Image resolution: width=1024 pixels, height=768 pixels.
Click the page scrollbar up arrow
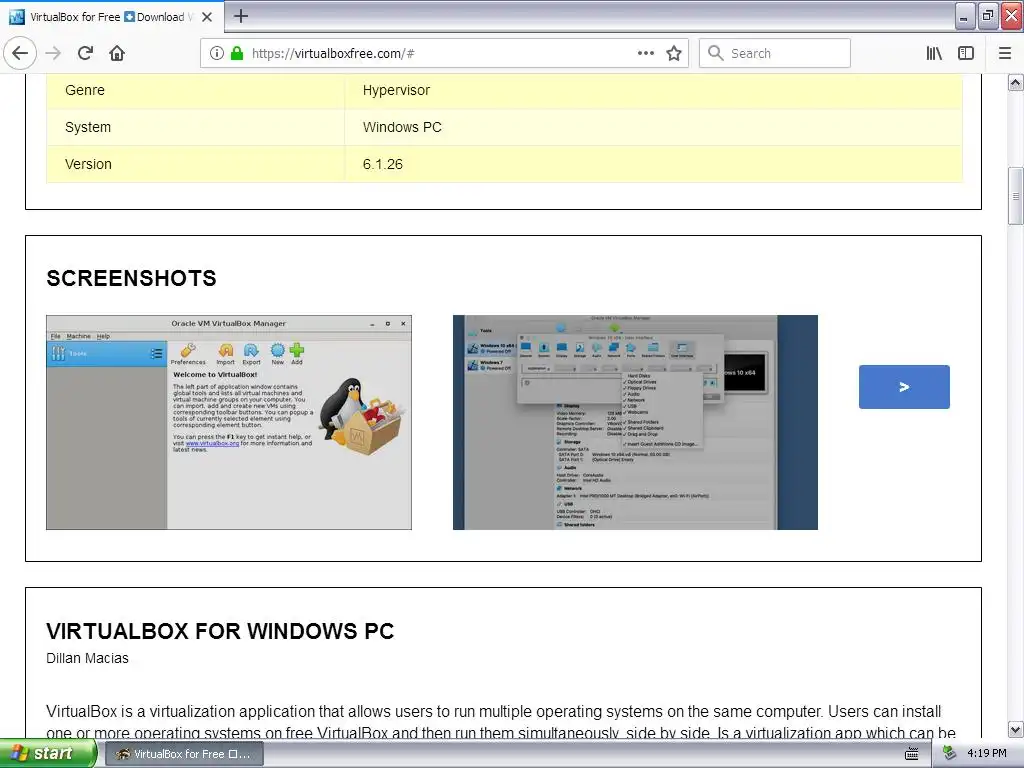[x=1015, y=83]
